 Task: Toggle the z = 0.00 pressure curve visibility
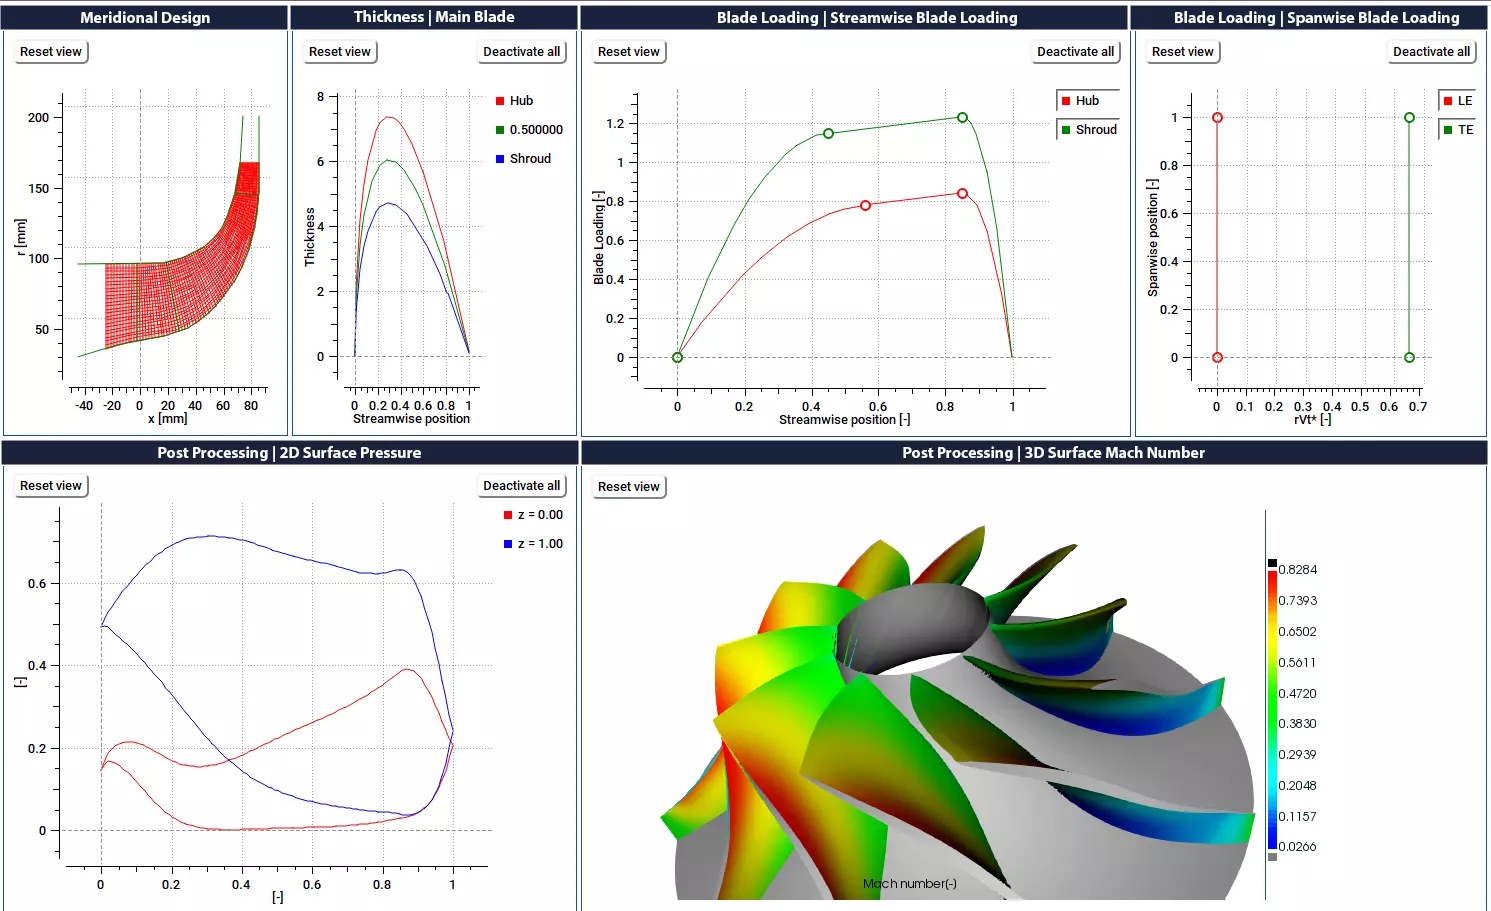508,514
